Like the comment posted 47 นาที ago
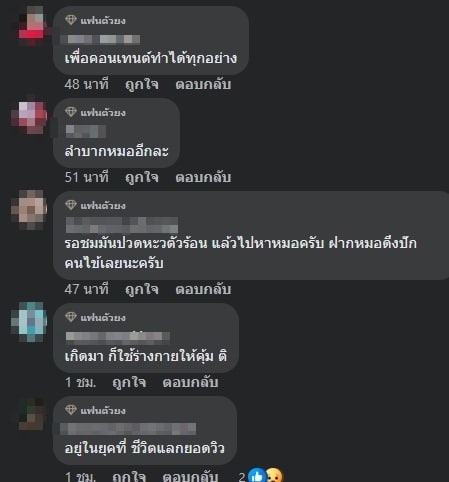The width and height of the screenshot is (449, 482). coord(142,289)
